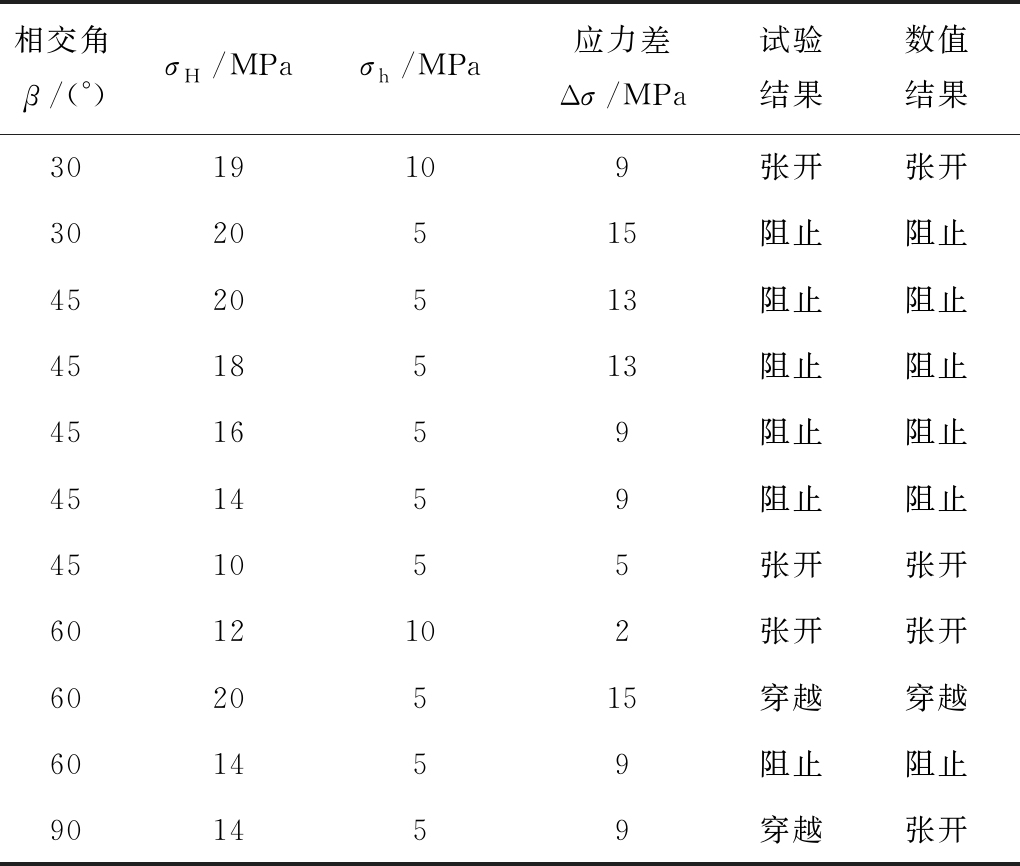Image resolution: width=1020 pixels, height=866 pixels.
Task: Select 穿越 test result where σH is 20
Action: 791,697
